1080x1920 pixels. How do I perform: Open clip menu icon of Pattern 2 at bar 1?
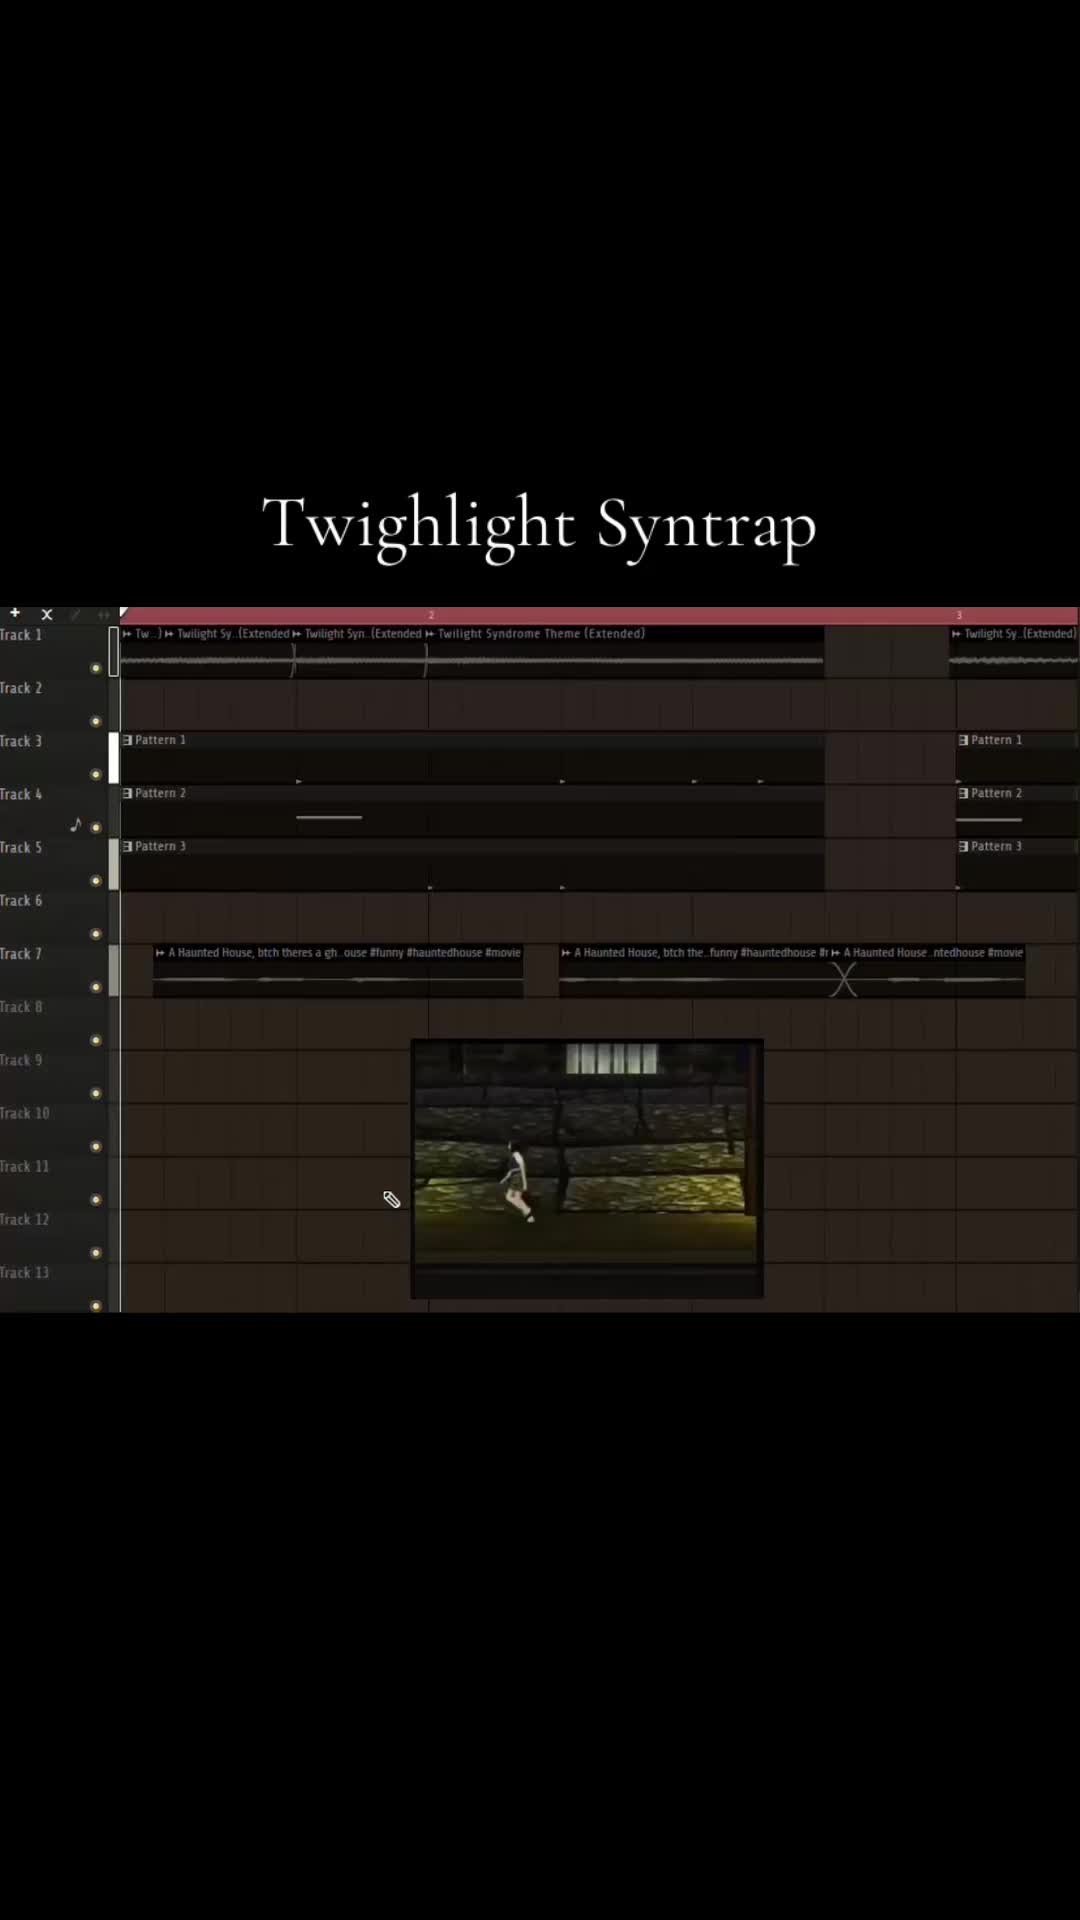click(x=127, y=793)
